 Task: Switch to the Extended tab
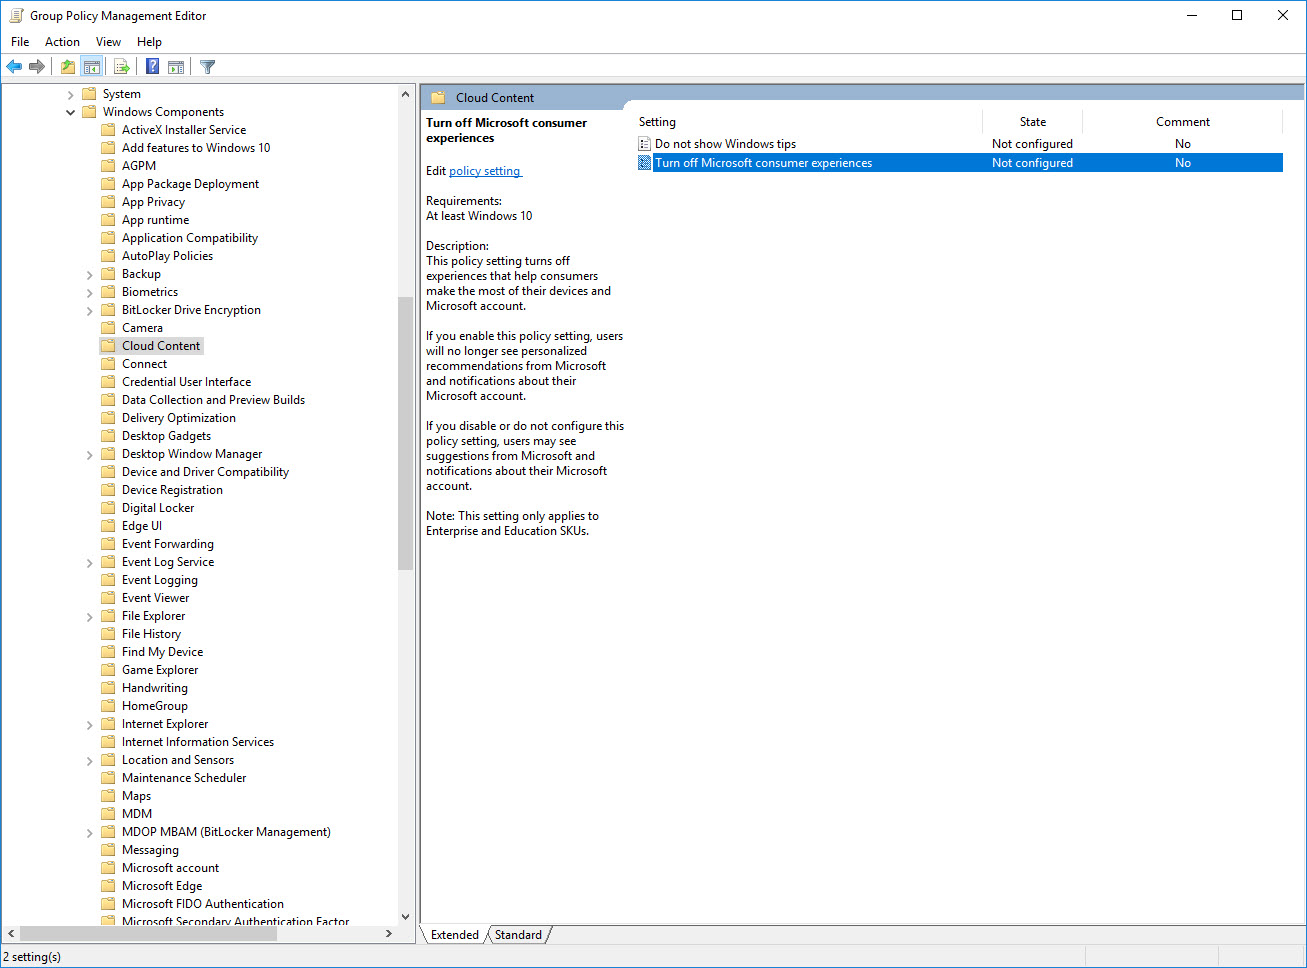[455, 935]
